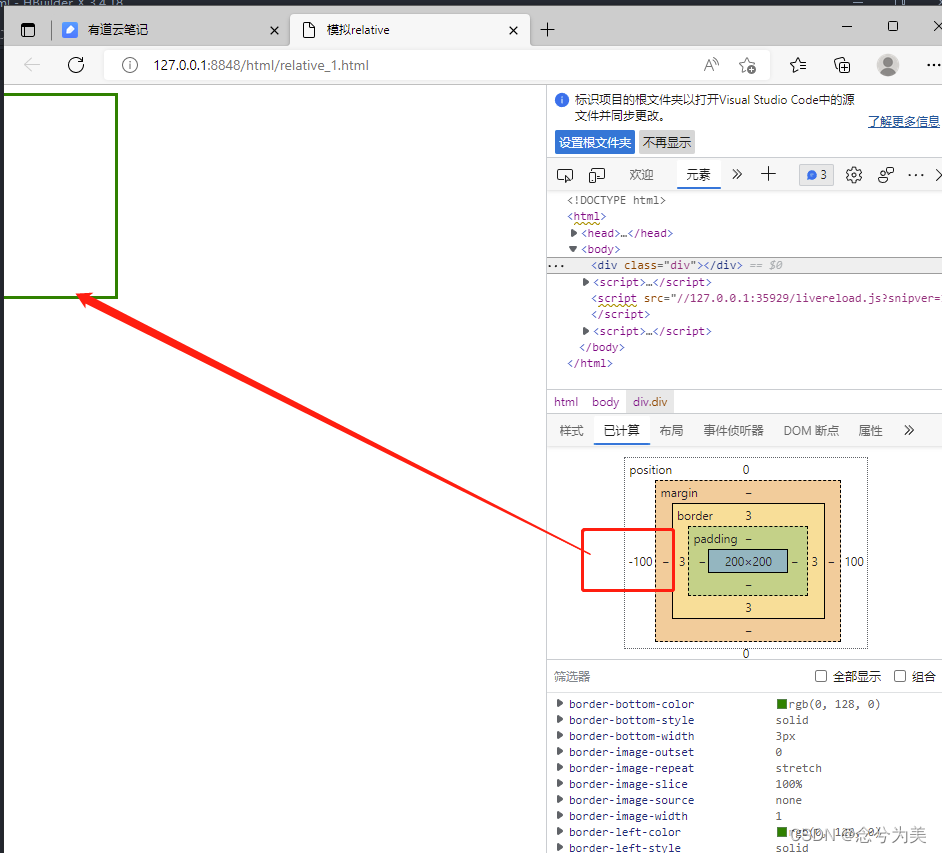Click the back navigation arrow
Screen dimensions: 942x853
pyautogui.click(x=32, y=65)
